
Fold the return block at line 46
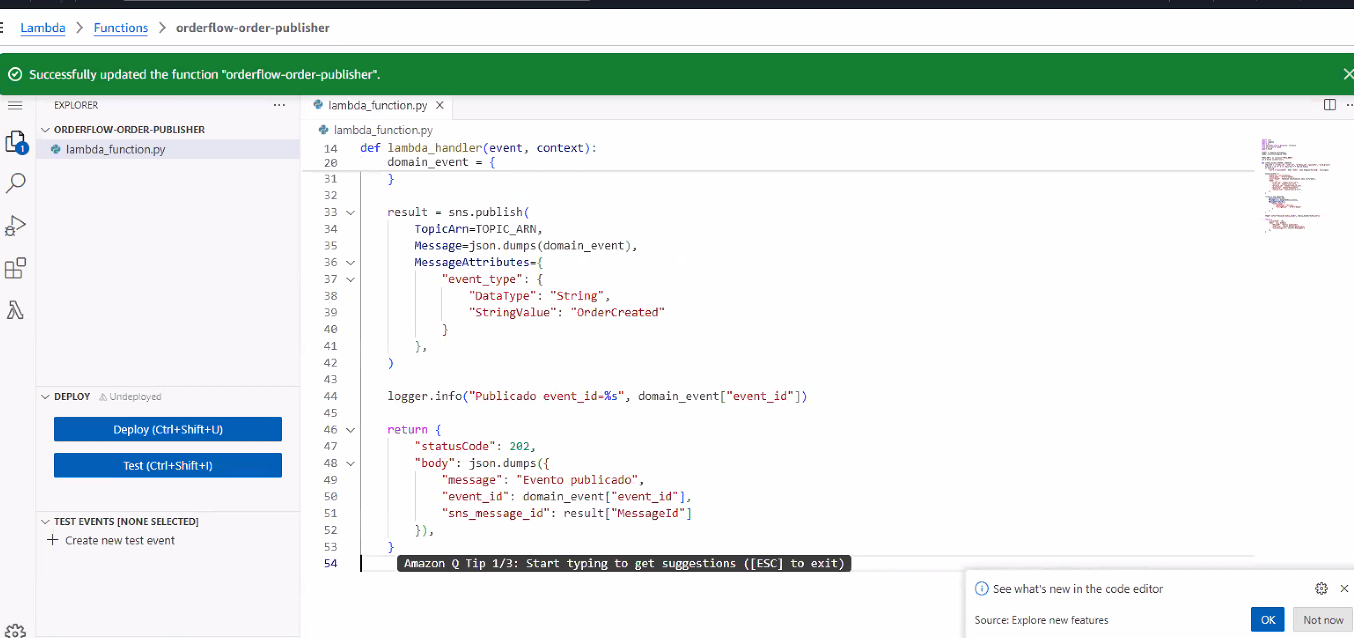pos(350,430)
